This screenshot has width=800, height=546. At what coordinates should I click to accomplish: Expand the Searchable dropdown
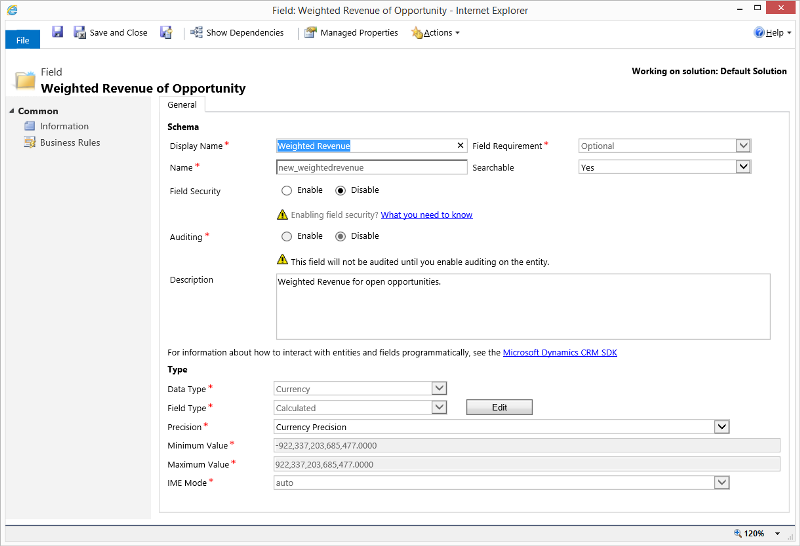742,168
